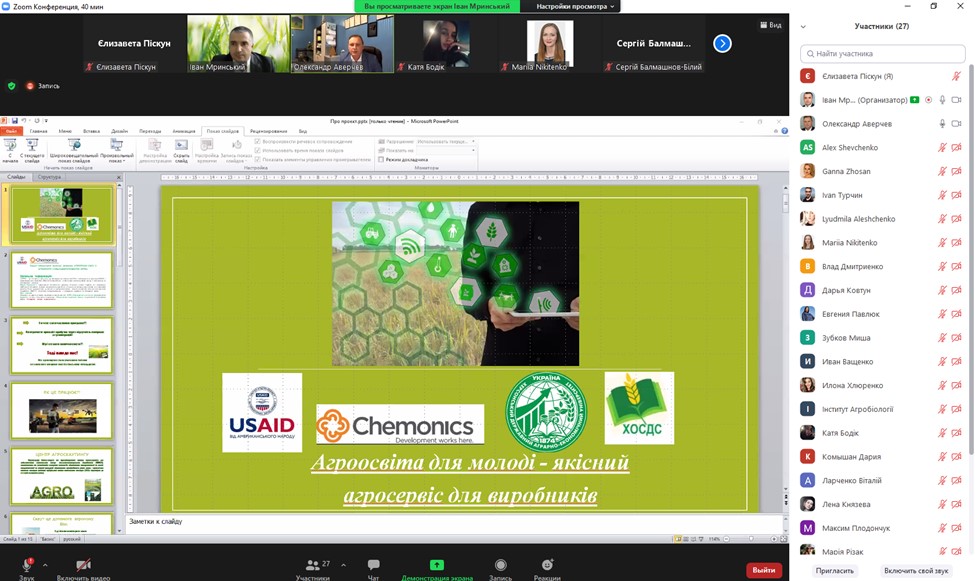Select slide 5 AGRO thumbnail
Screen dimensions: 975x581
point(62,476)
